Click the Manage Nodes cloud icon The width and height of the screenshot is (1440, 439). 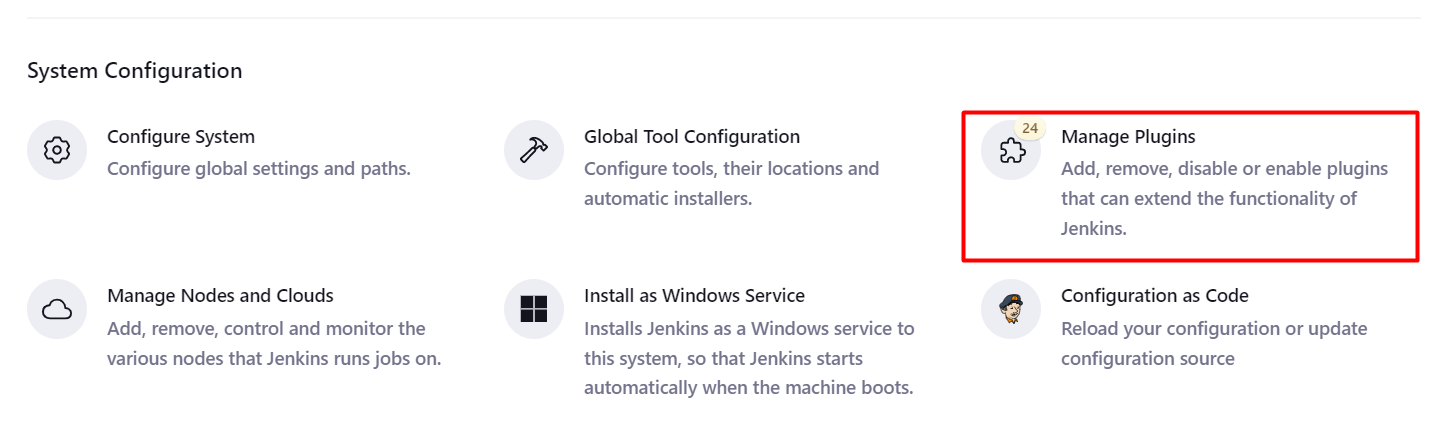57,310
